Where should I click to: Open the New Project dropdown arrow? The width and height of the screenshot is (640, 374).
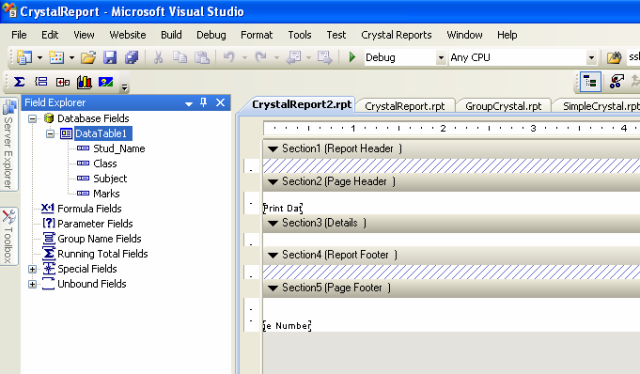coord(40,58)
